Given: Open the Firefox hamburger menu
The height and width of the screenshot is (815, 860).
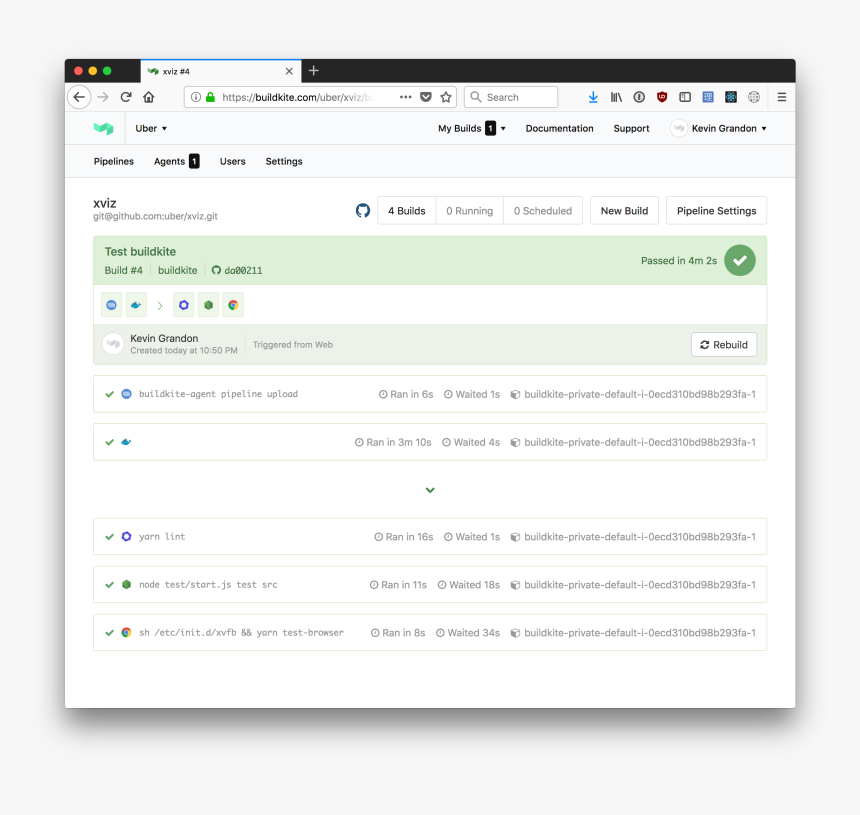Looking at the screenshot, I should point(782,97).
